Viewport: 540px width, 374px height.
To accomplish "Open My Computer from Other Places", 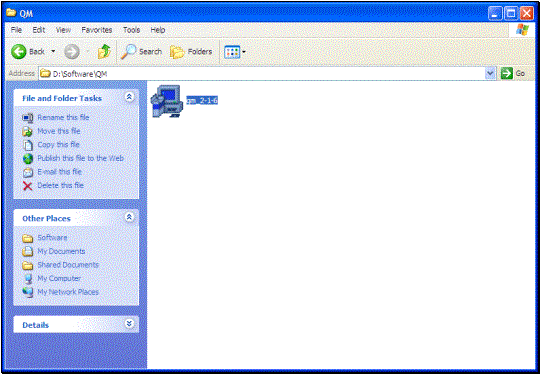I will 52,279.
